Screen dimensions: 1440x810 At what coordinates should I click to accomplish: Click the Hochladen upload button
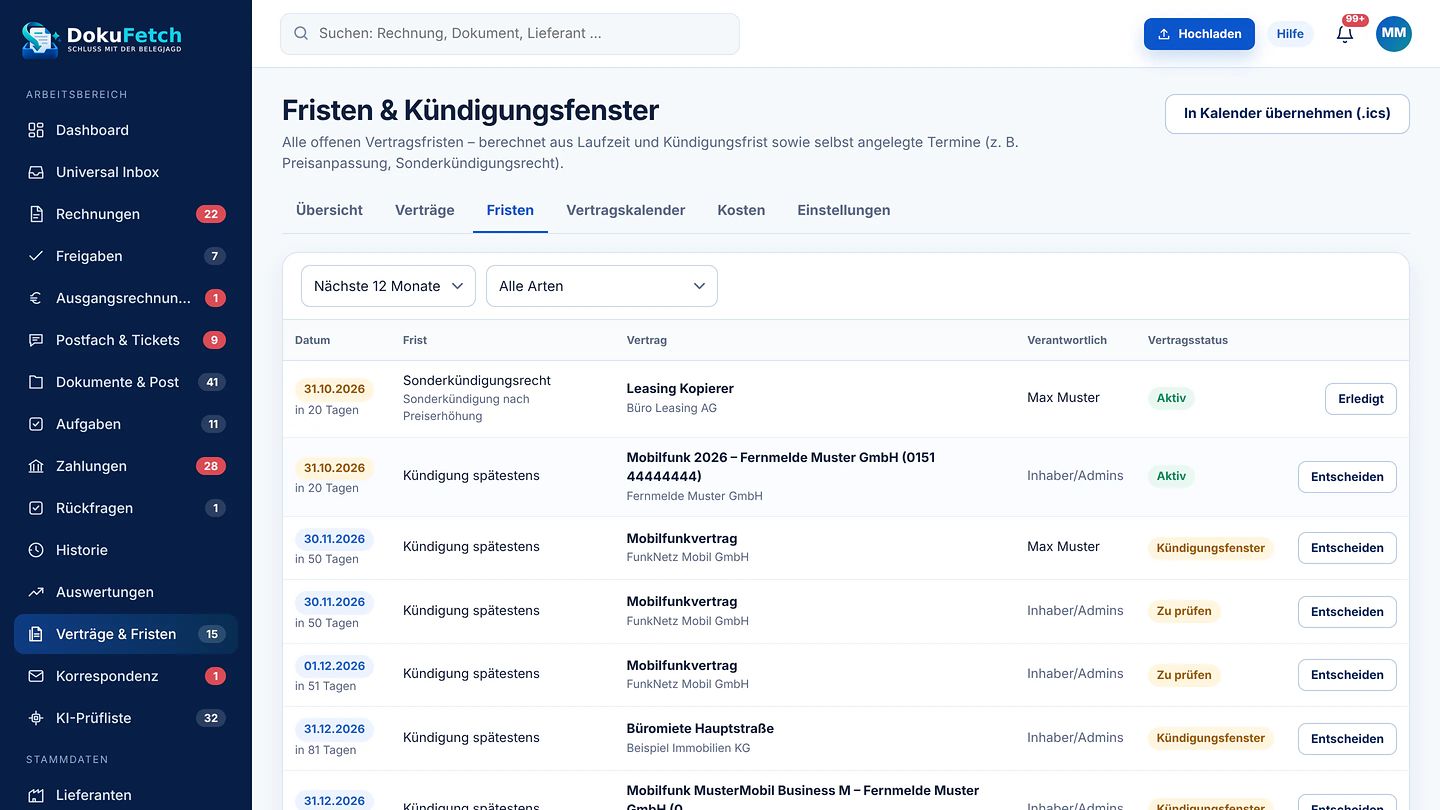click(1199, 34)
